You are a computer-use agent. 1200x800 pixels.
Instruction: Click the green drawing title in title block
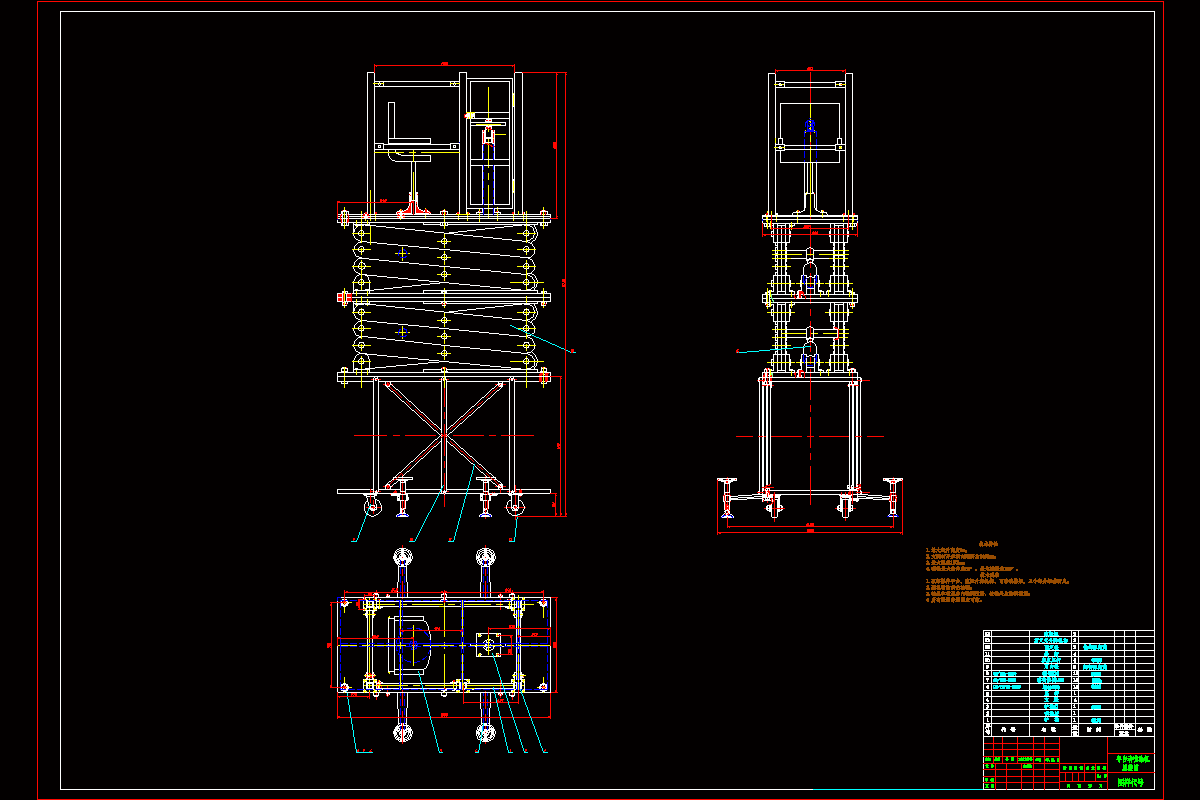(1132, 761)
